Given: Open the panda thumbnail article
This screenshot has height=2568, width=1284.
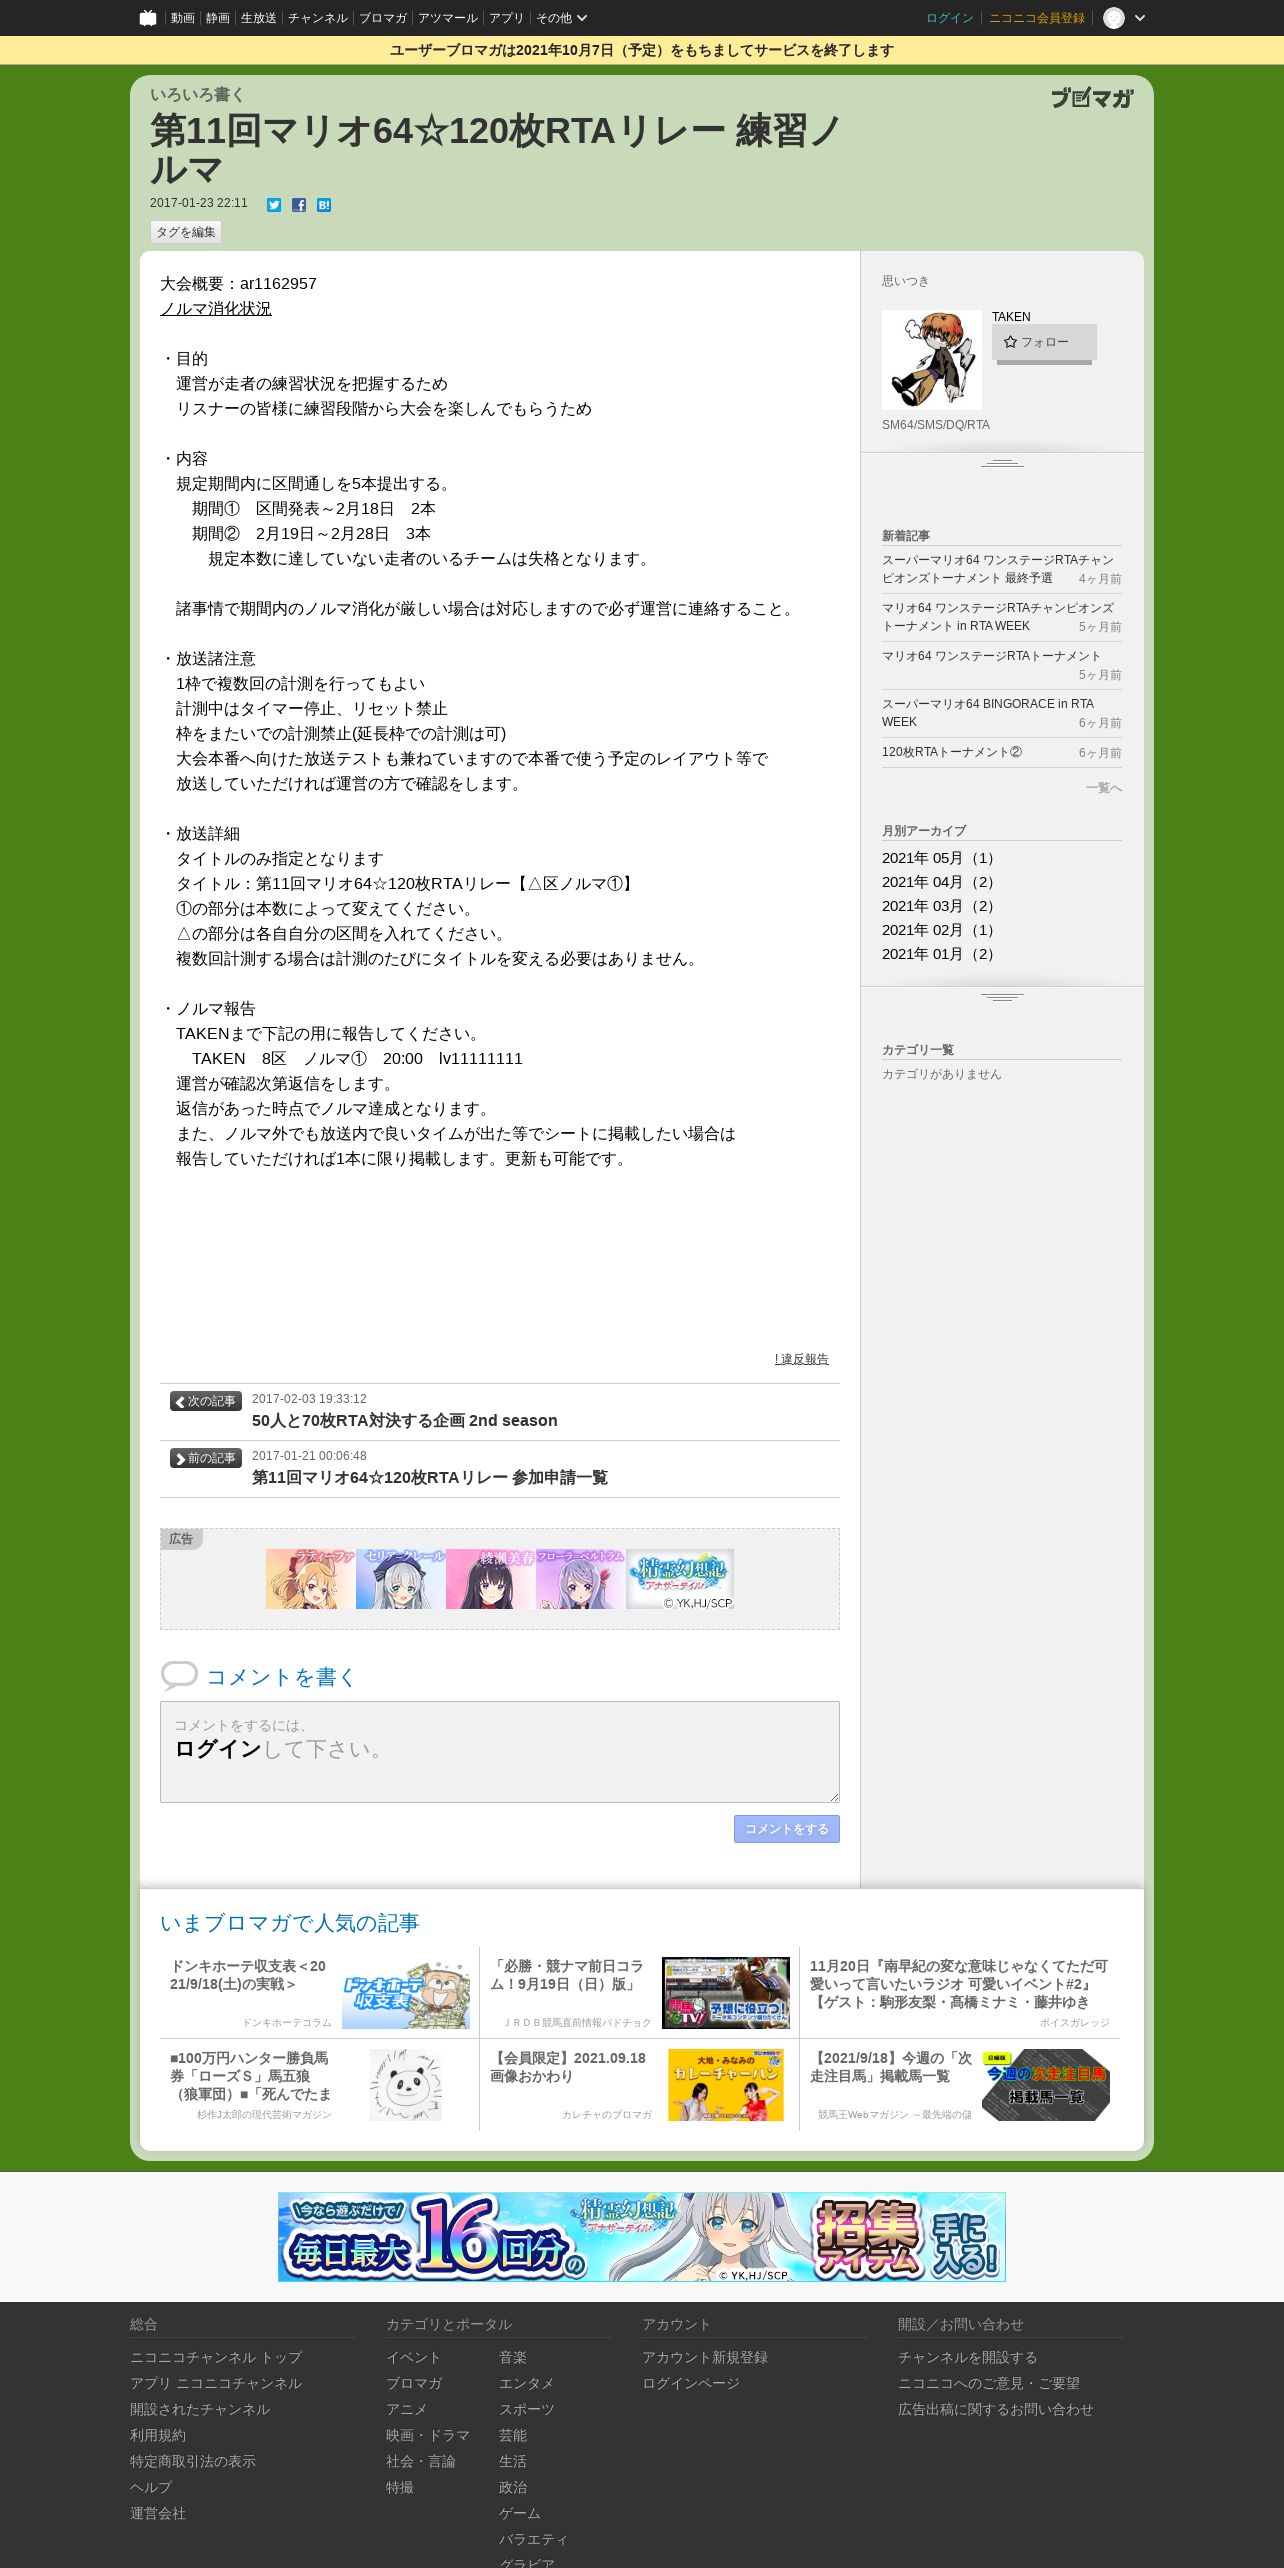Looking at the screenshot, I should click(406, 2085).
